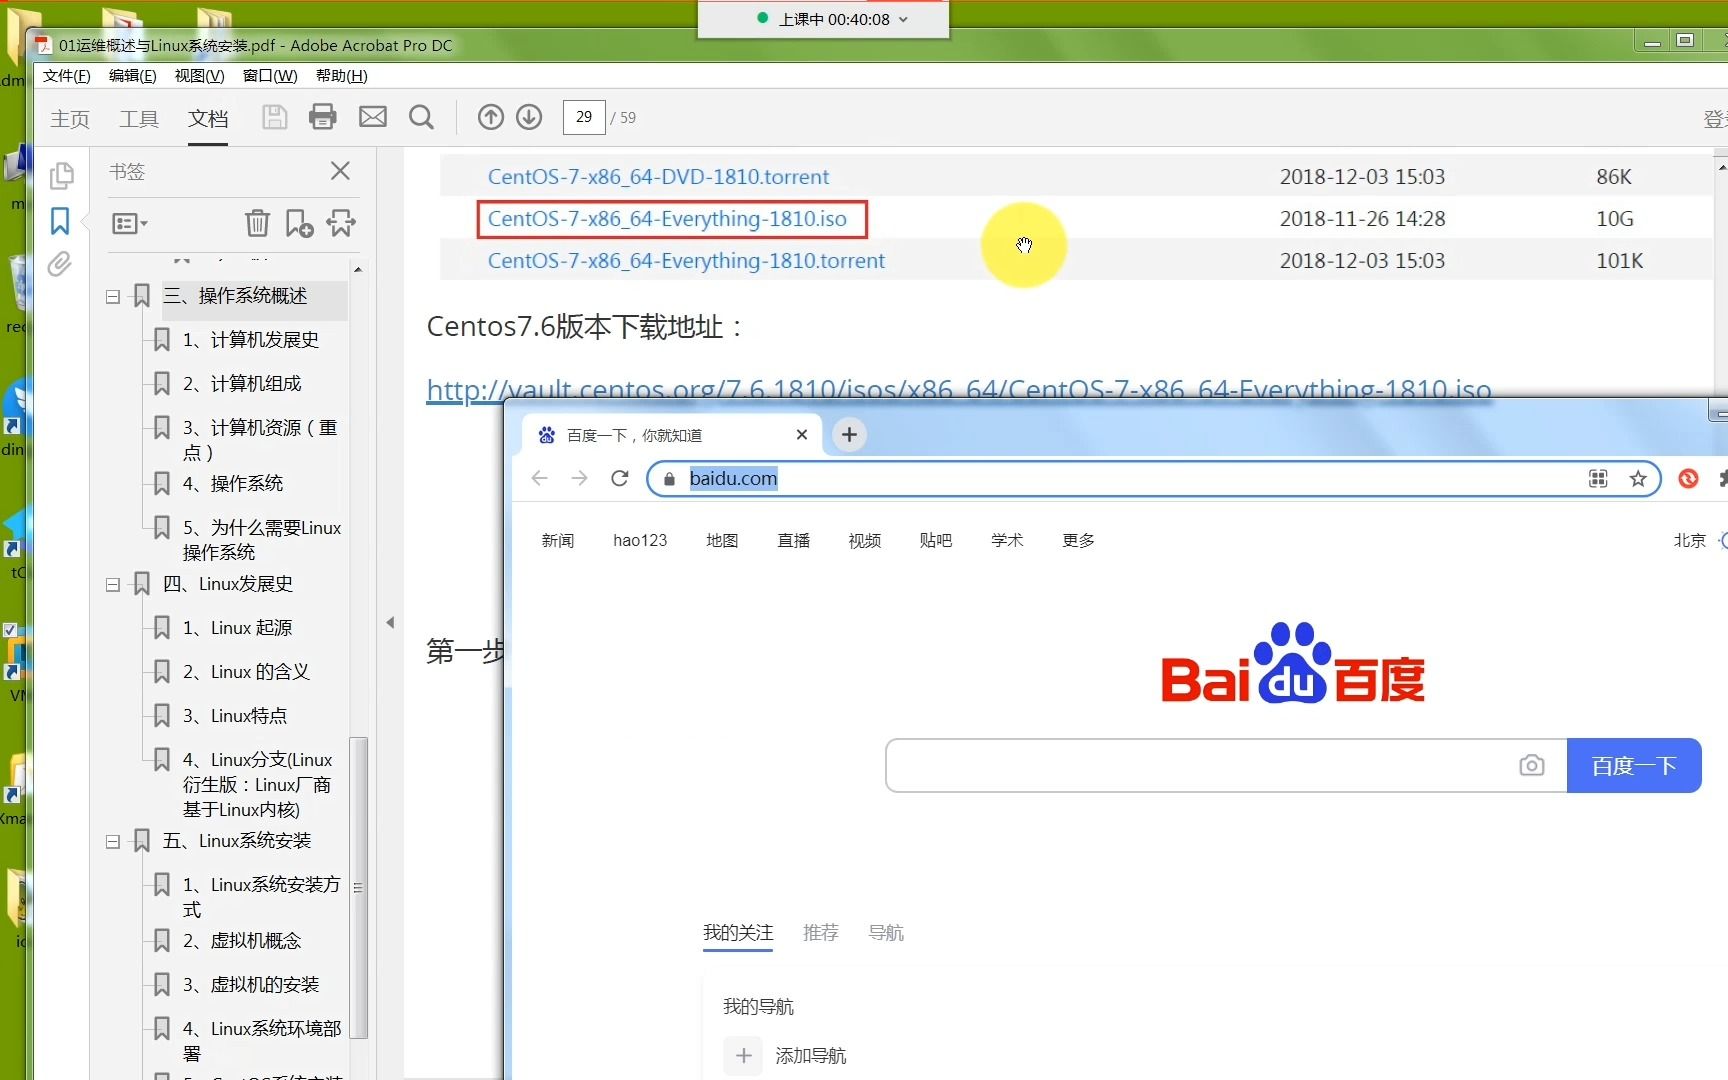Open the 地图 link on Baidu

click(x=722, y=540)
